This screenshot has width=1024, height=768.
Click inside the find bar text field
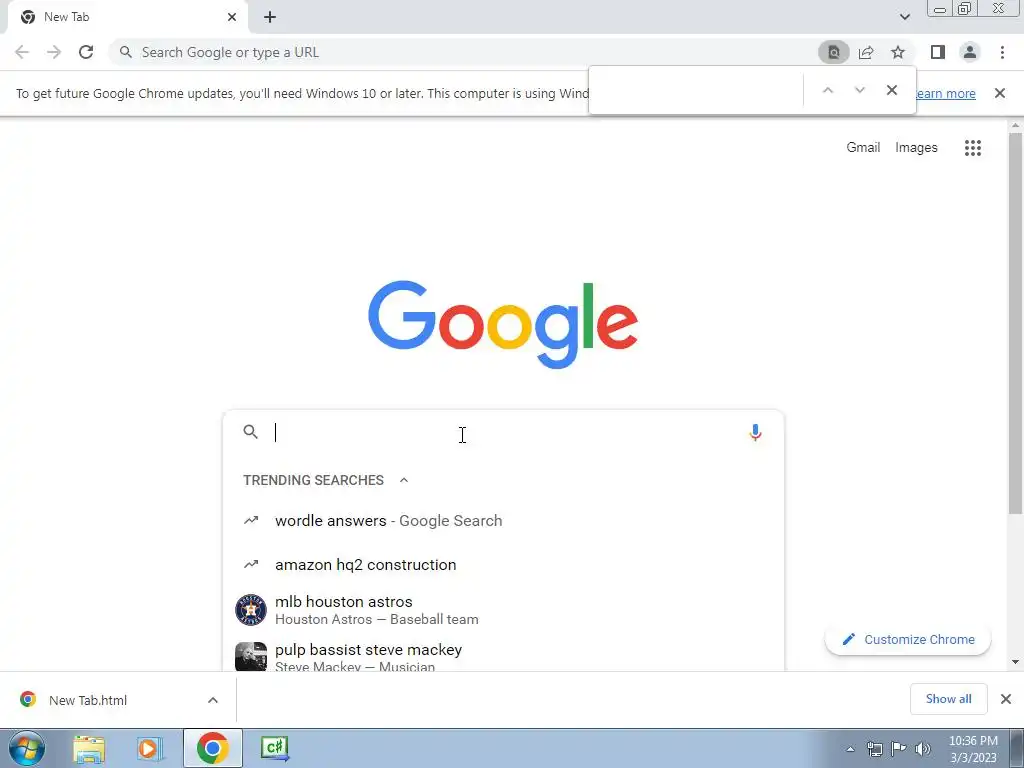tap(696, 90)
